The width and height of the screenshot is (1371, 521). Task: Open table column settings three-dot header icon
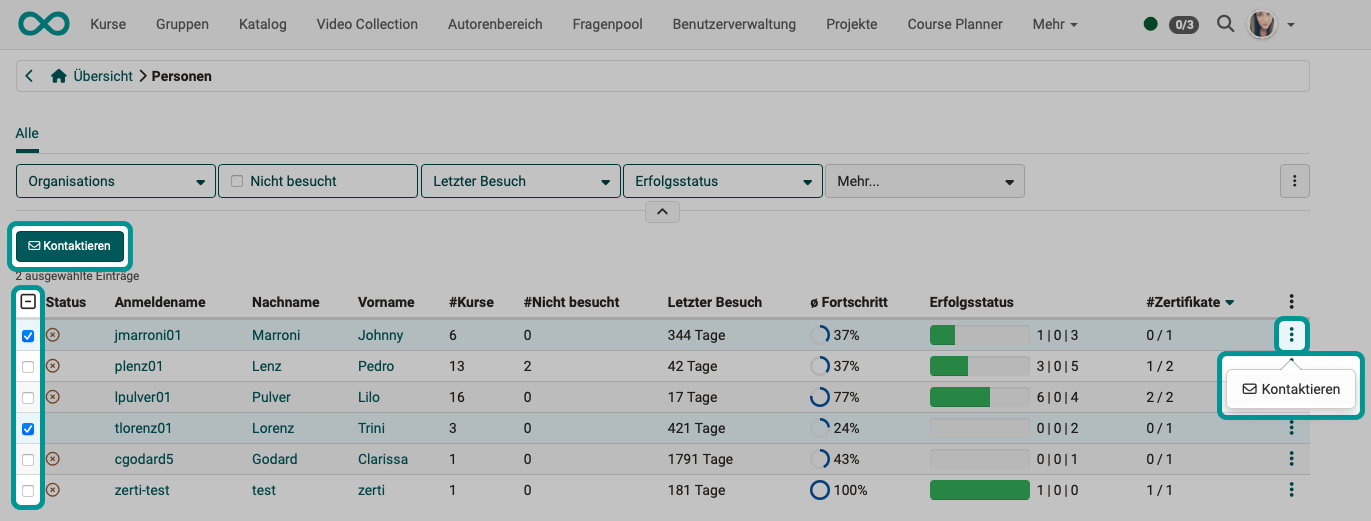[1292, 302]
